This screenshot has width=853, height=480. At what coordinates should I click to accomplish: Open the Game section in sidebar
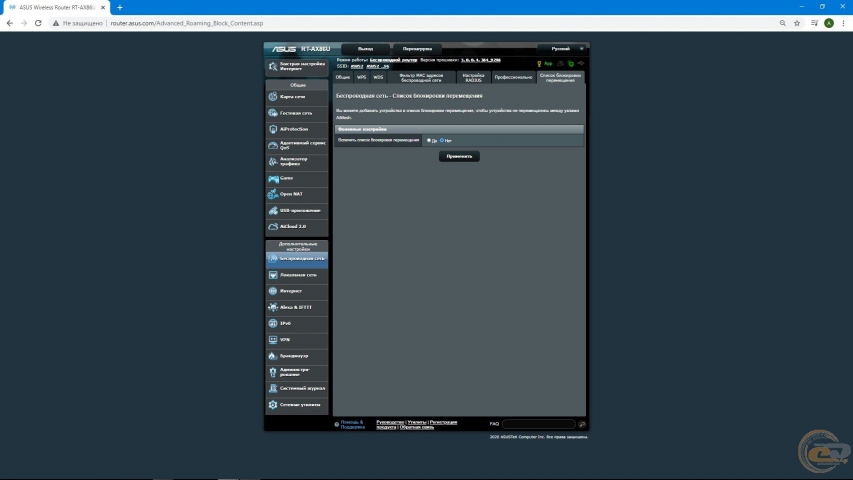pos(296,178)
